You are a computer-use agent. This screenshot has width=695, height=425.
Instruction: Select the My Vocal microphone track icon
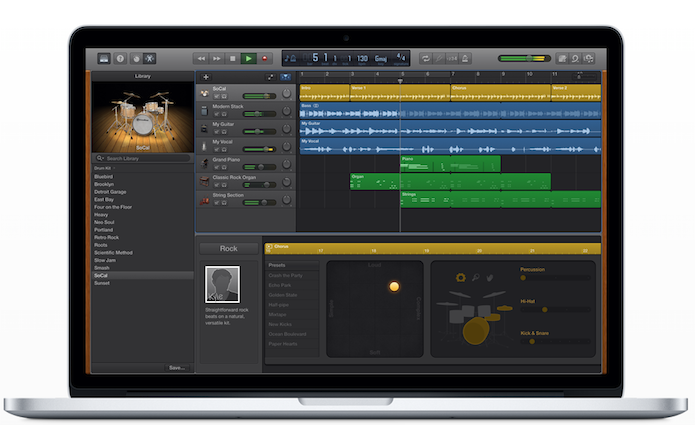coord(204,146)
